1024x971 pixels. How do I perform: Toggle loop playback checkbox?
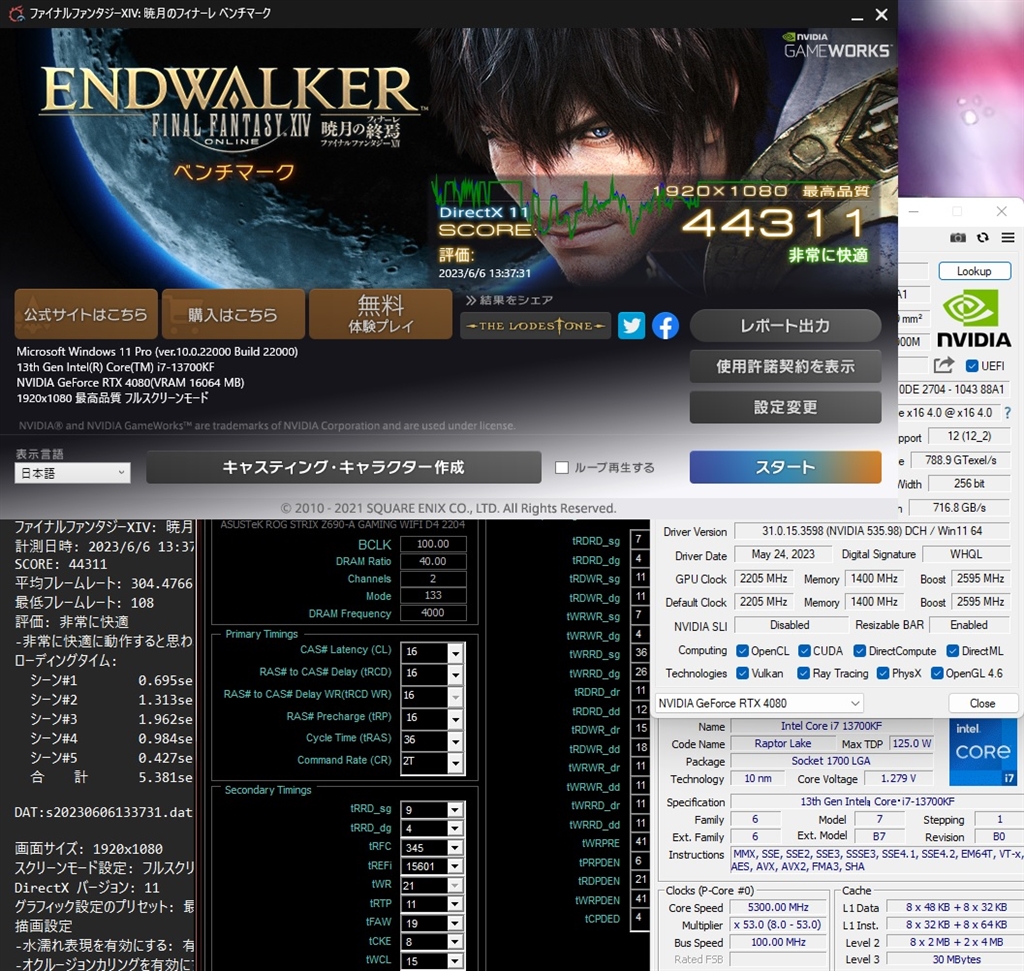click(561, 468)
